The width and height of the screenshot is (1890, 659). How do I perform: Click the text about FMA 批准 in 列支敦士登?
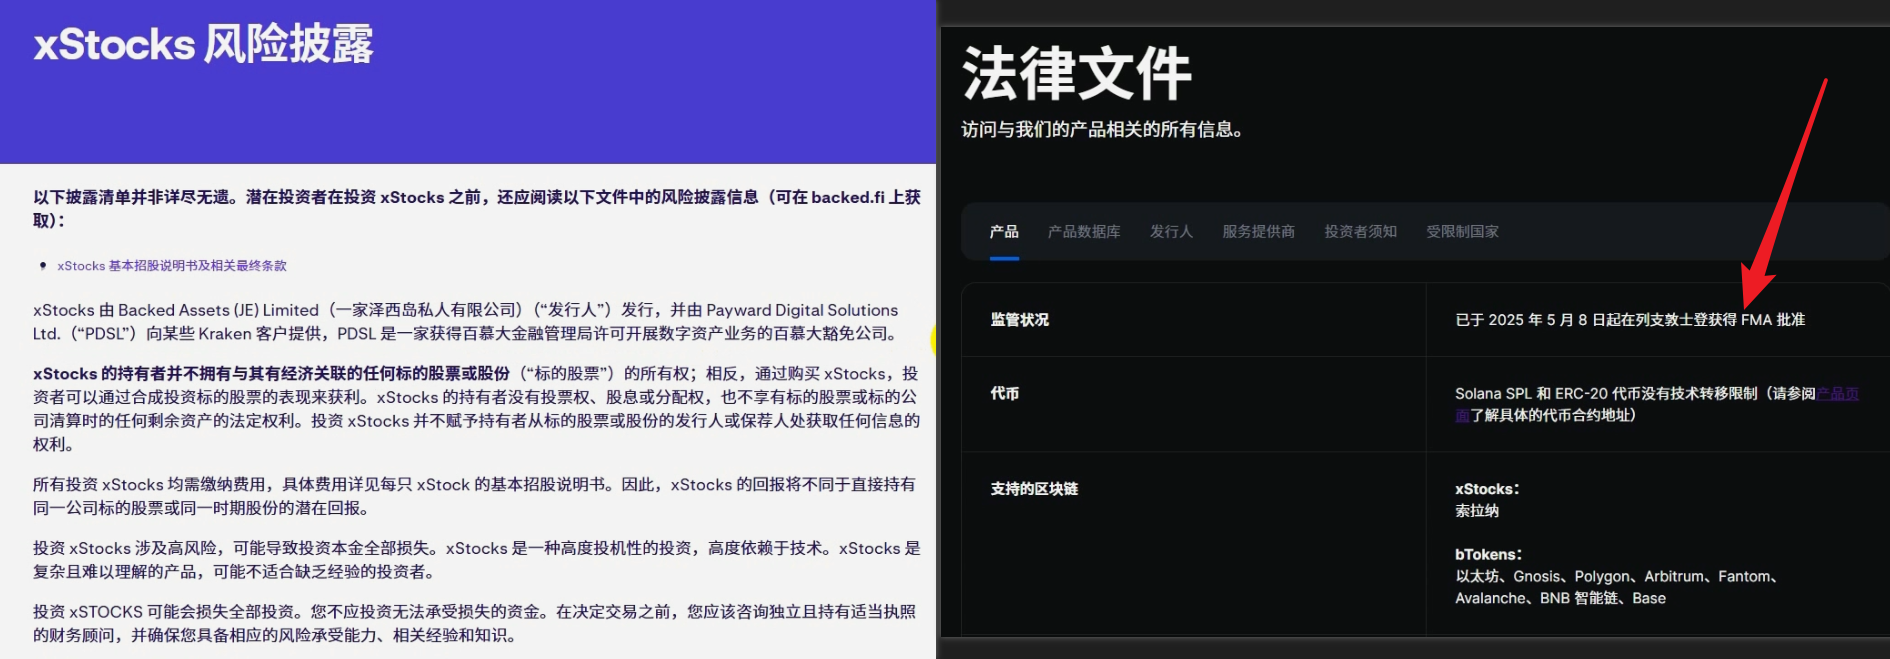tap(1630, 320)
